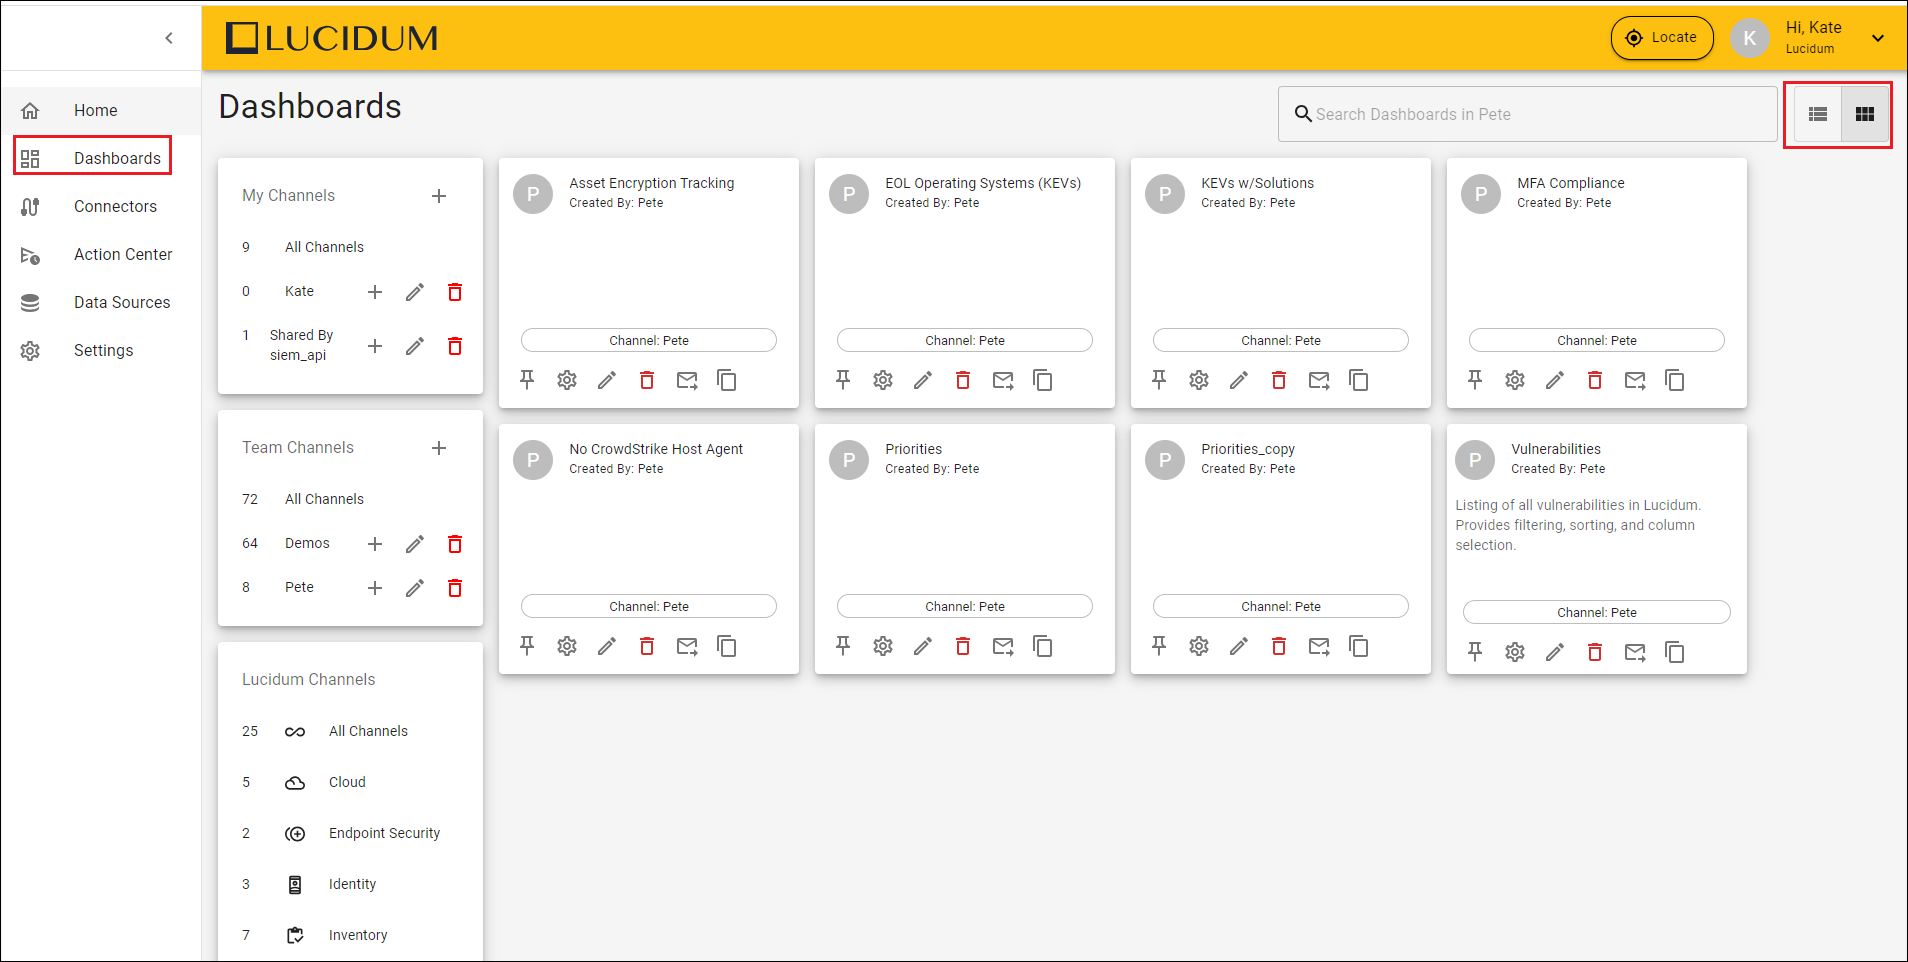Screen dimensions: 1908x962
Task: Select All Channels under Team Channels
Action: (324, 499)
